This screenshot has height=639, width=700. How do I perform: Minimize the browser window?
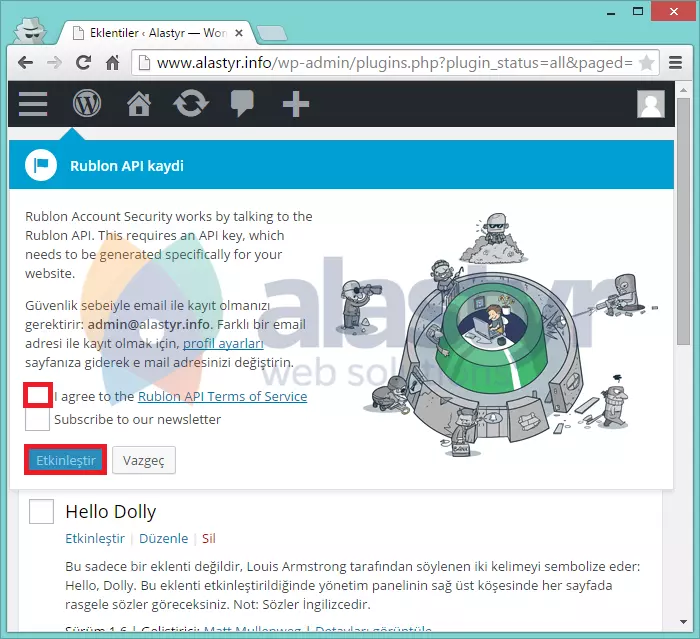(611, 13)
